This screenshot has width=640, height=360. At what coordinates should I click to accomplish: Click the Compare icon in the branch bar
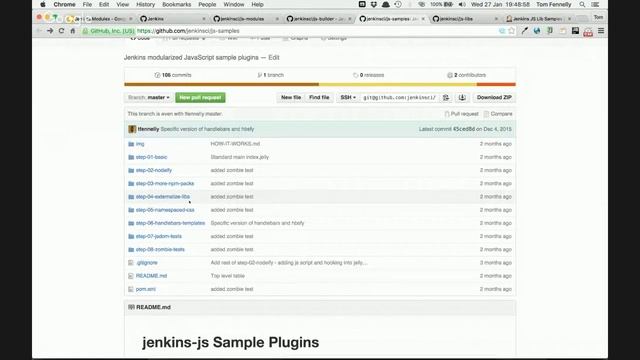coord(486,114)
